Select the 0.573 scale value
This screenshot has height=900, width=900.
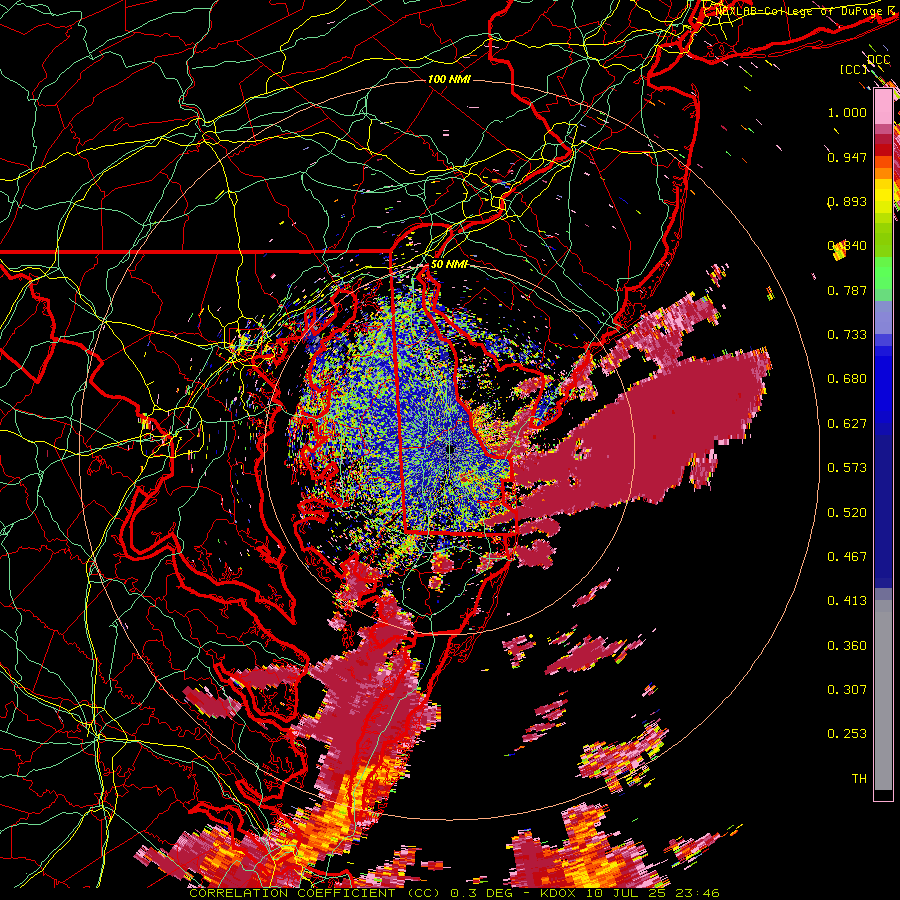coord(847,468)
